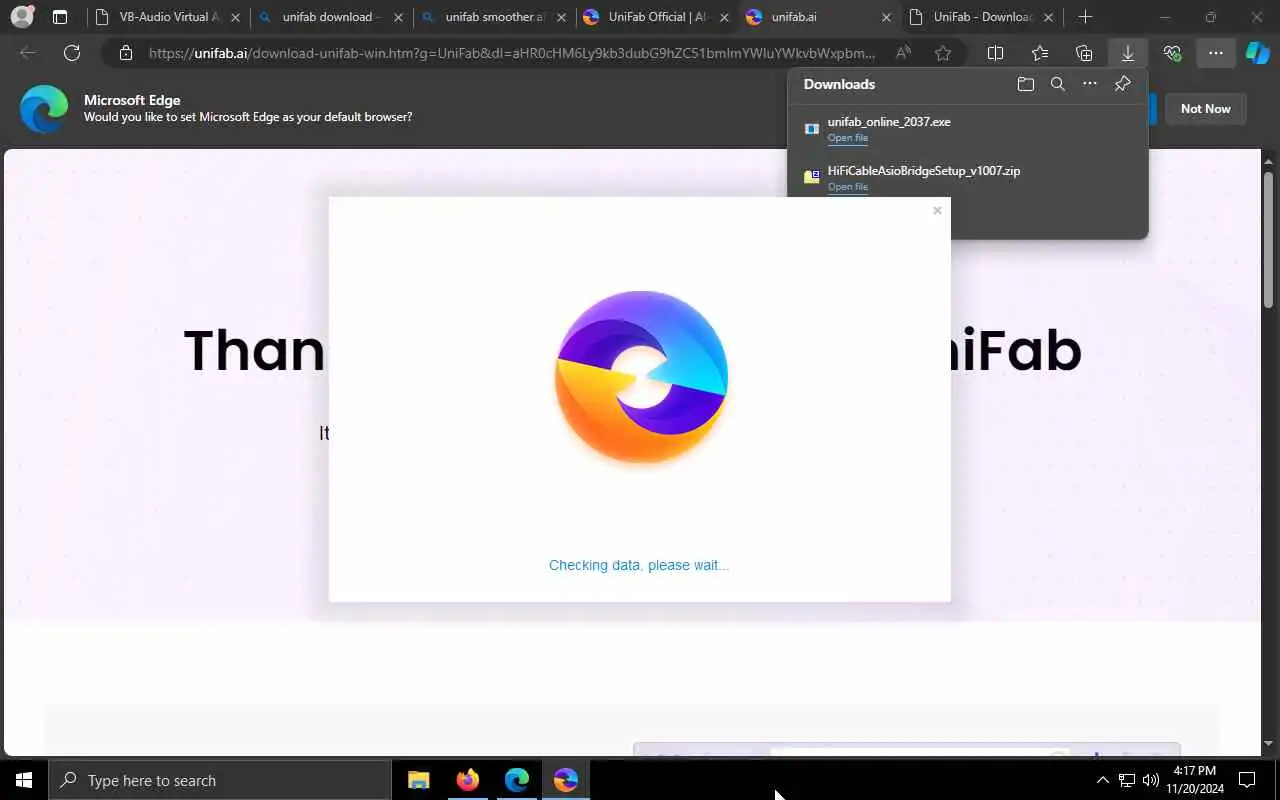Open File Explorer from taskbar
The image size is (1280, 800).
click(419, 780)
